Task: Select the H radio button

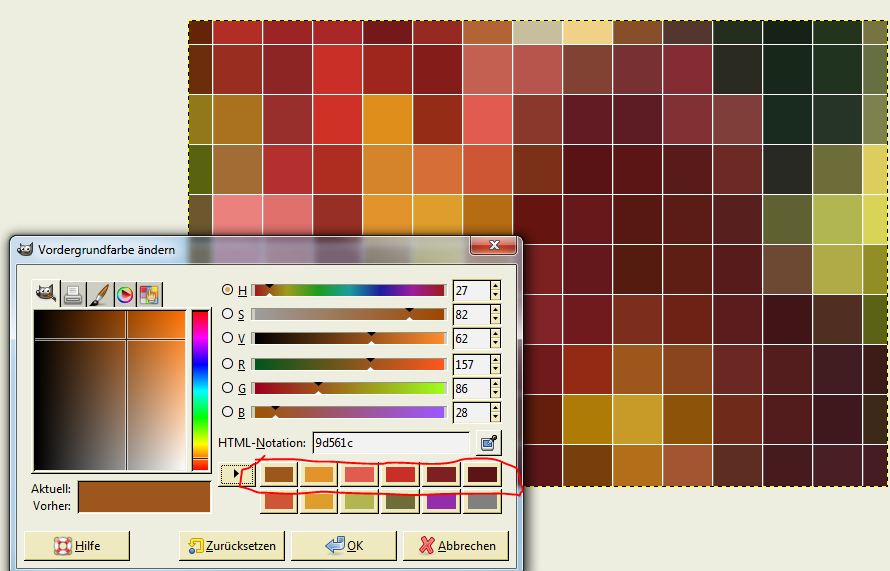Action: (228, 289)
